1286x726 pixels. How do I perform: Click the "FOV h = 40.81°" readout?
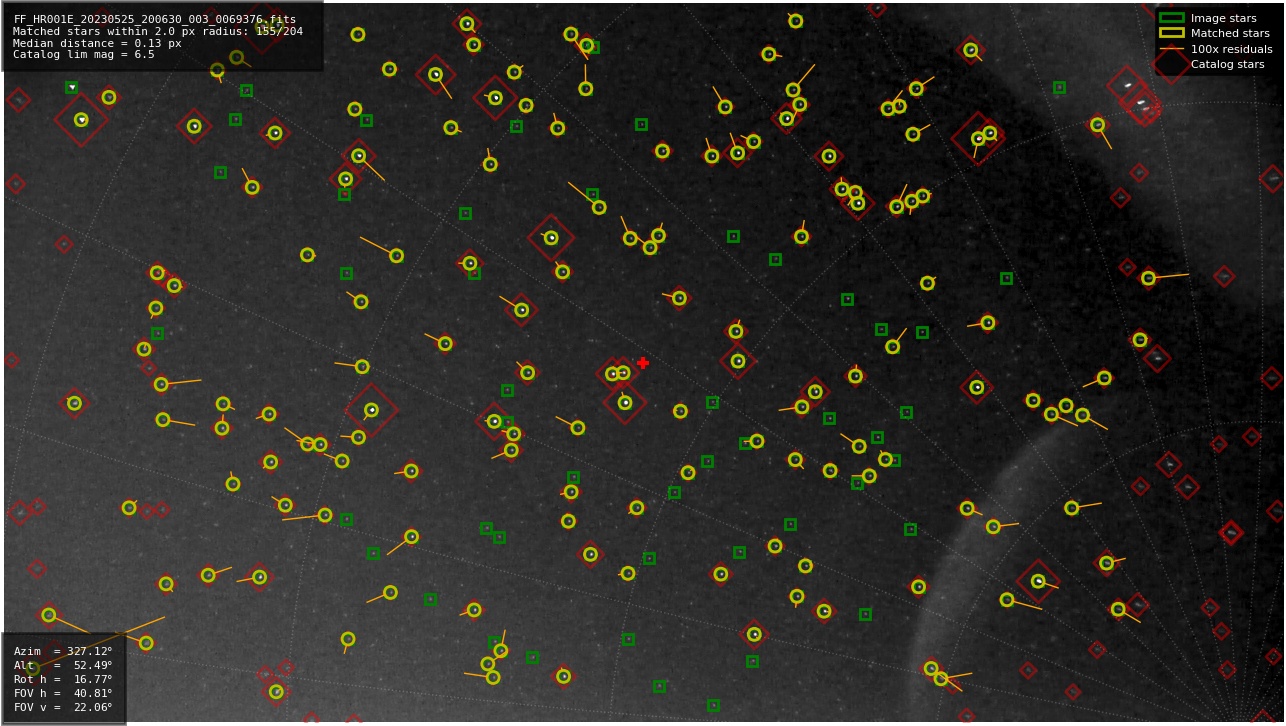(x=63, y=693)
